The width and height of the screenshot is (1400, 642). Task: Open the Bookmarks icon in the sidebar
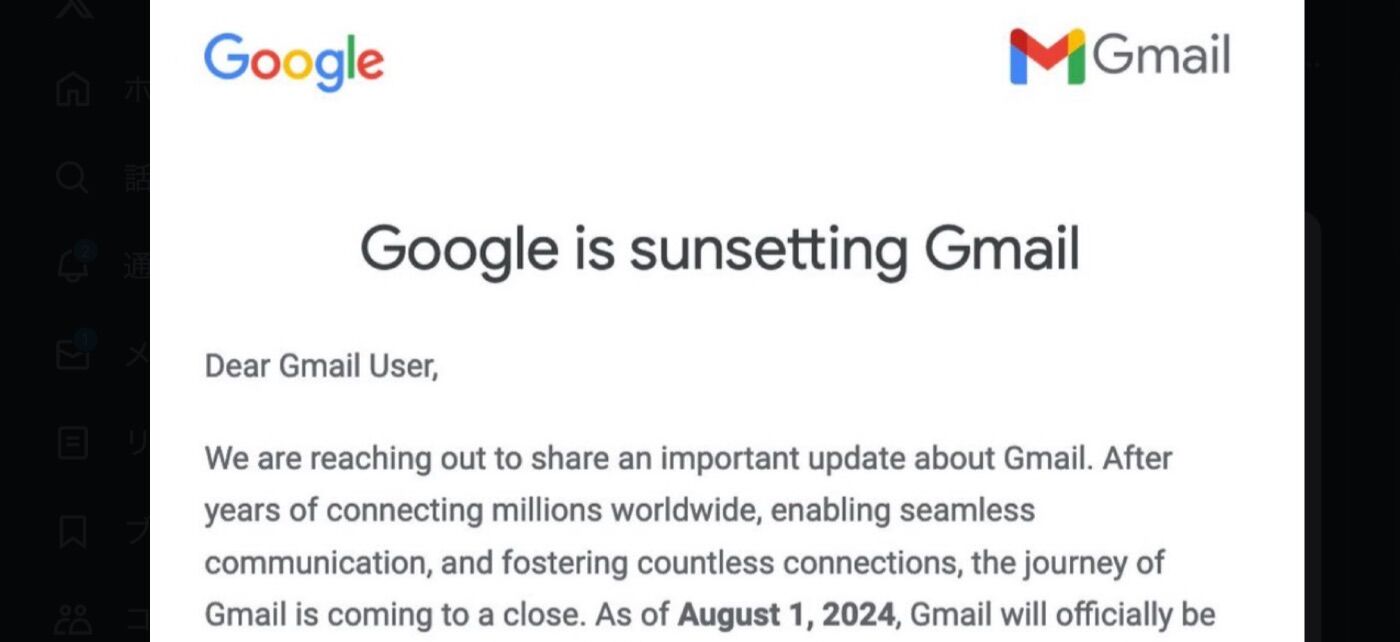click(x=73, y=531)
